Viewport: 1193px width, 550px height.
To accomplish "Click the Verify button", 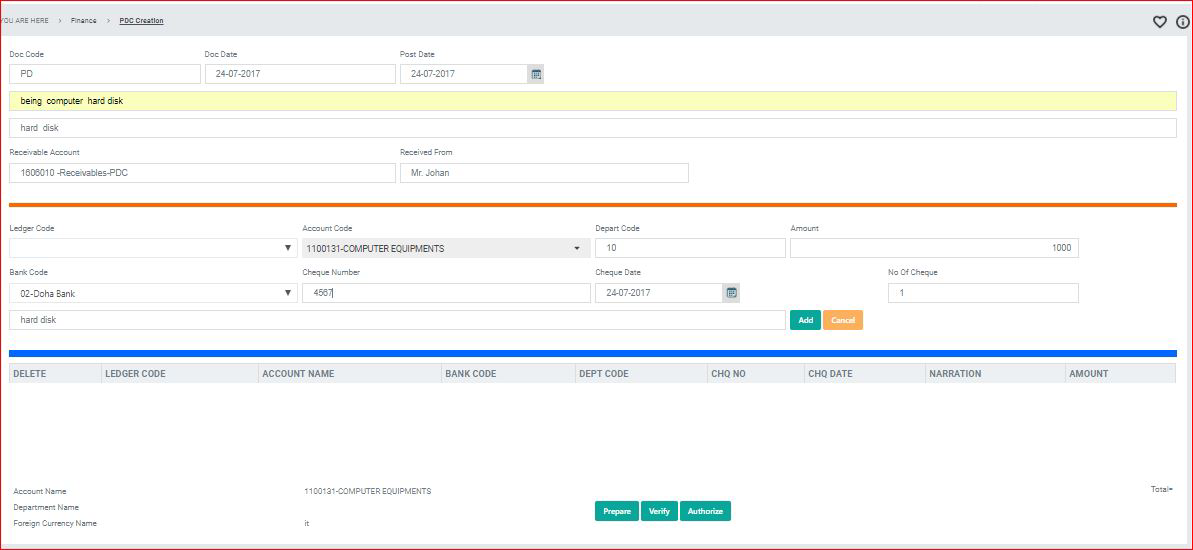I will (659, 511).
